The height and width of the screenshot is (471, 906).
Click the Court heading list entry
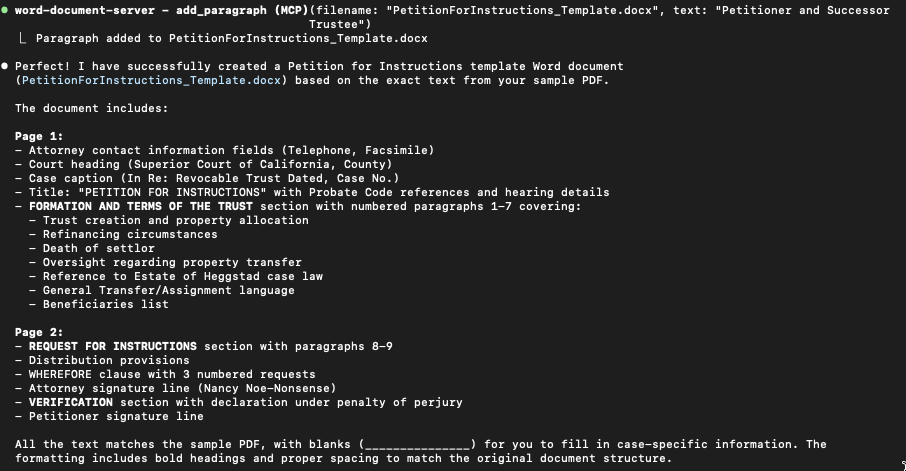210,164
